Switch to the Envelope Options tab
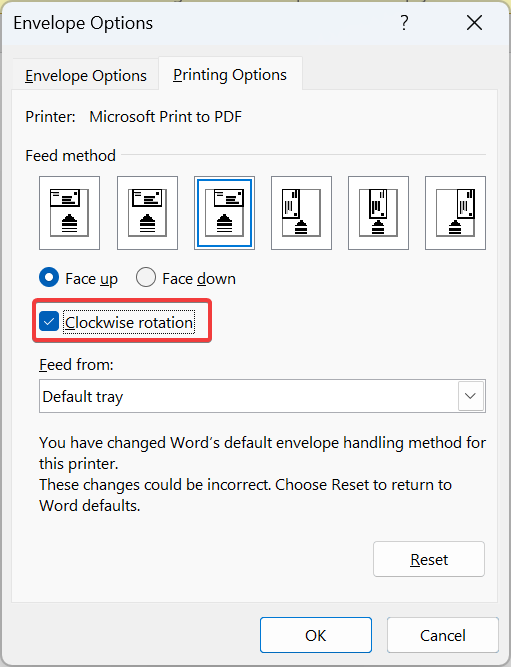The width and height of the screenshot is (511, 667). [86, 75]
